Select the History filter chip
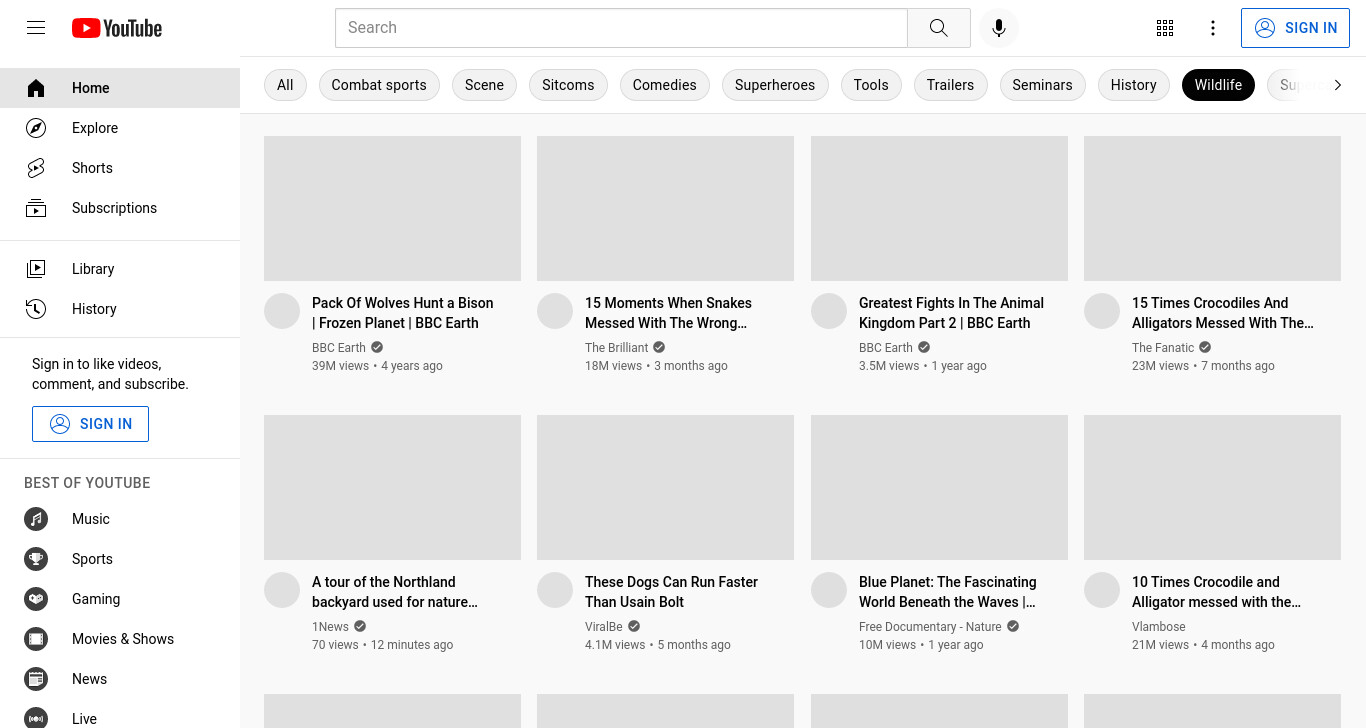Viewport: 1366px width, 728px height. 1133,85
